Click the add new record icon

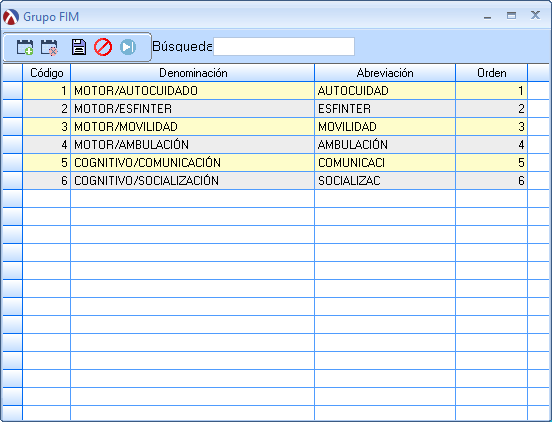pos(25,47)
